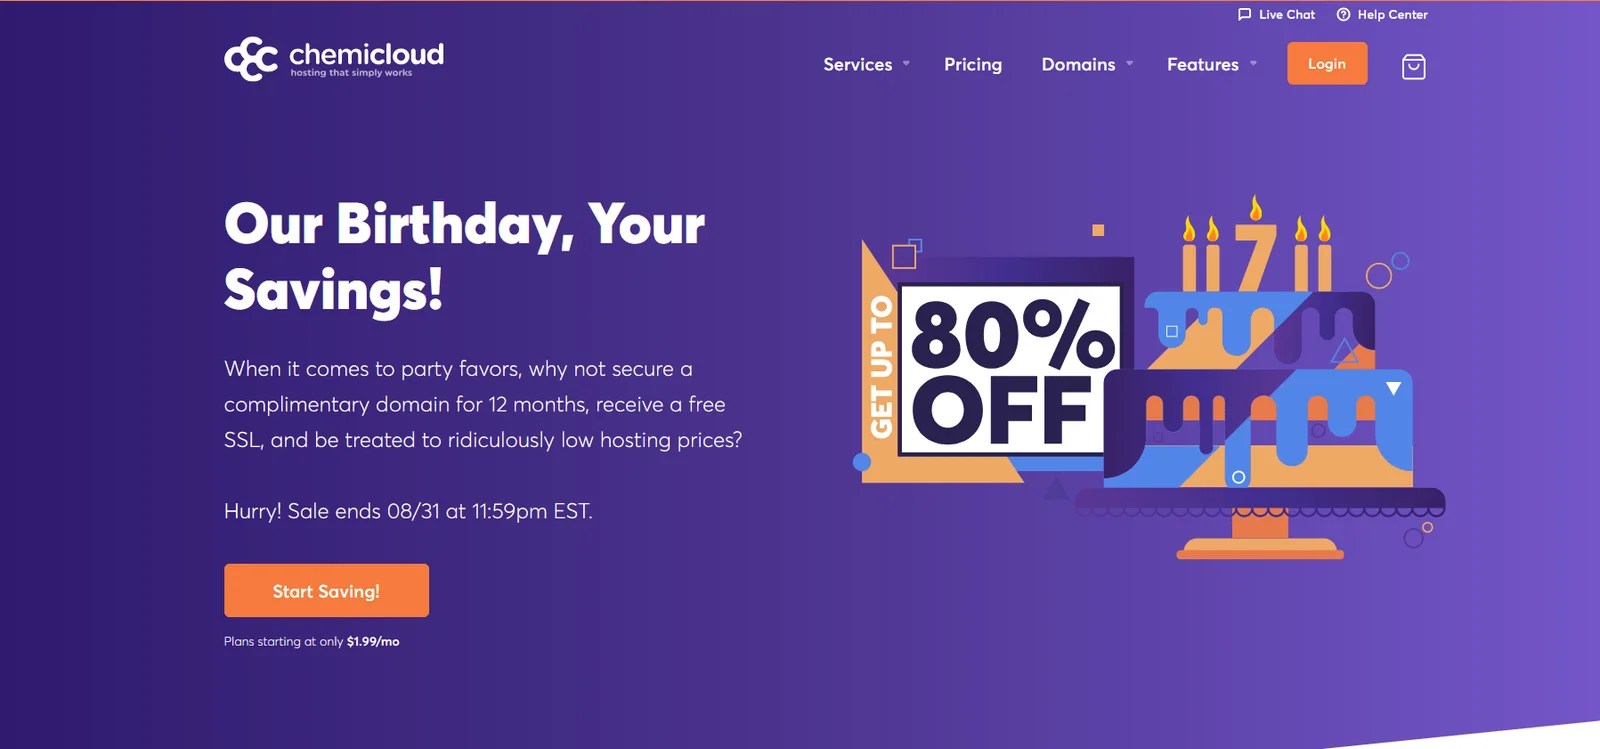
Task: Select Domains in the navigation bar
Action: (1078, 64)
